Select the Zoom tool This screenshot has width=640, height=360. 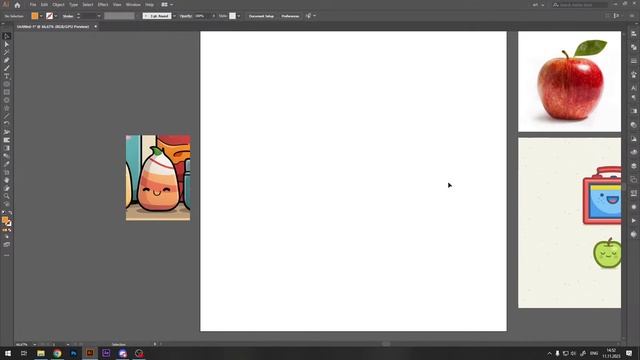point(7,196)
